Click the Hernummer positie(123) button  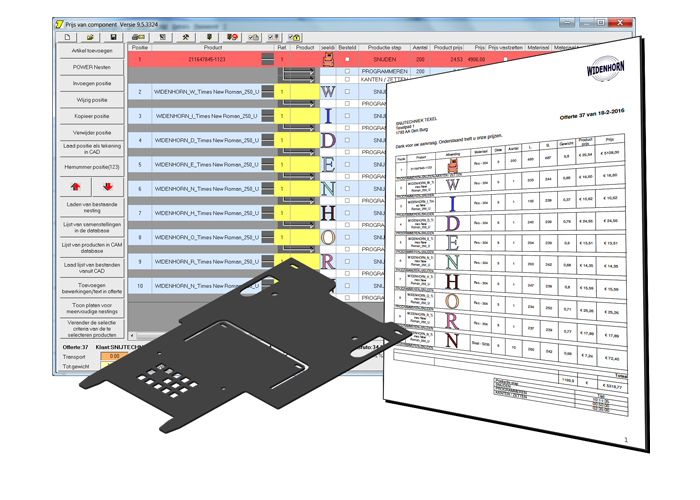pyautogui.click(x=92, y=167)
